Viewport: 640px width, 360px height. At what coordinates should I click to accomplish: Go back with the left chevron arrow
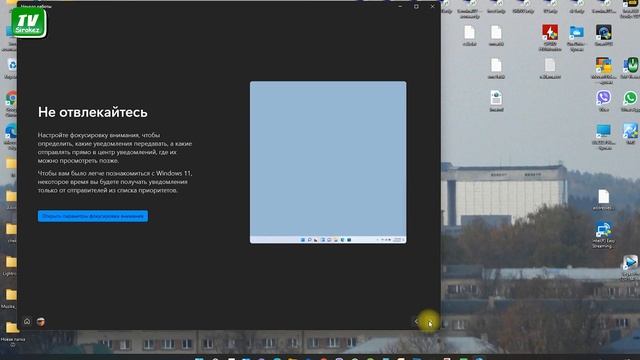416,322
